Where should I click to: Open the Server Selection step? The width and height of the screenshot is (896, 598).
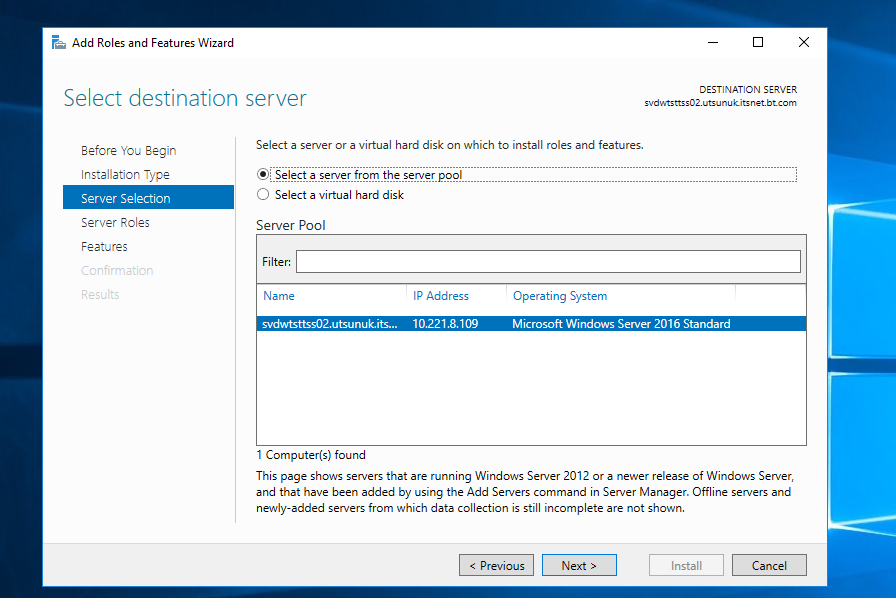click(148, 198)
